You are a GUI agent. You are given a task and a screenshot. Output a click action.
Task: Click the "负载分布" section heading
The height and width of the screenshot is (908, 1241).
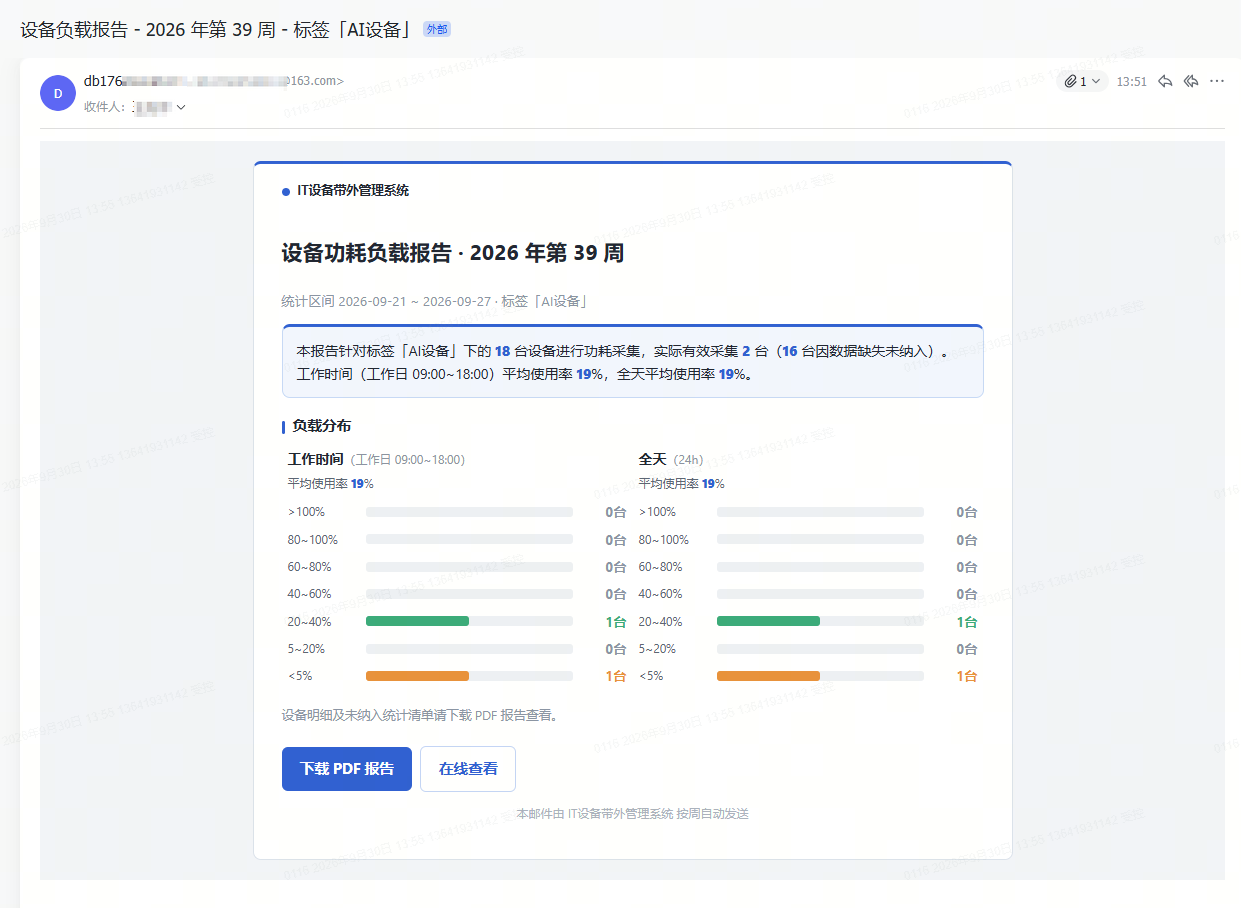pyautogui.click(x=321, y=426)
